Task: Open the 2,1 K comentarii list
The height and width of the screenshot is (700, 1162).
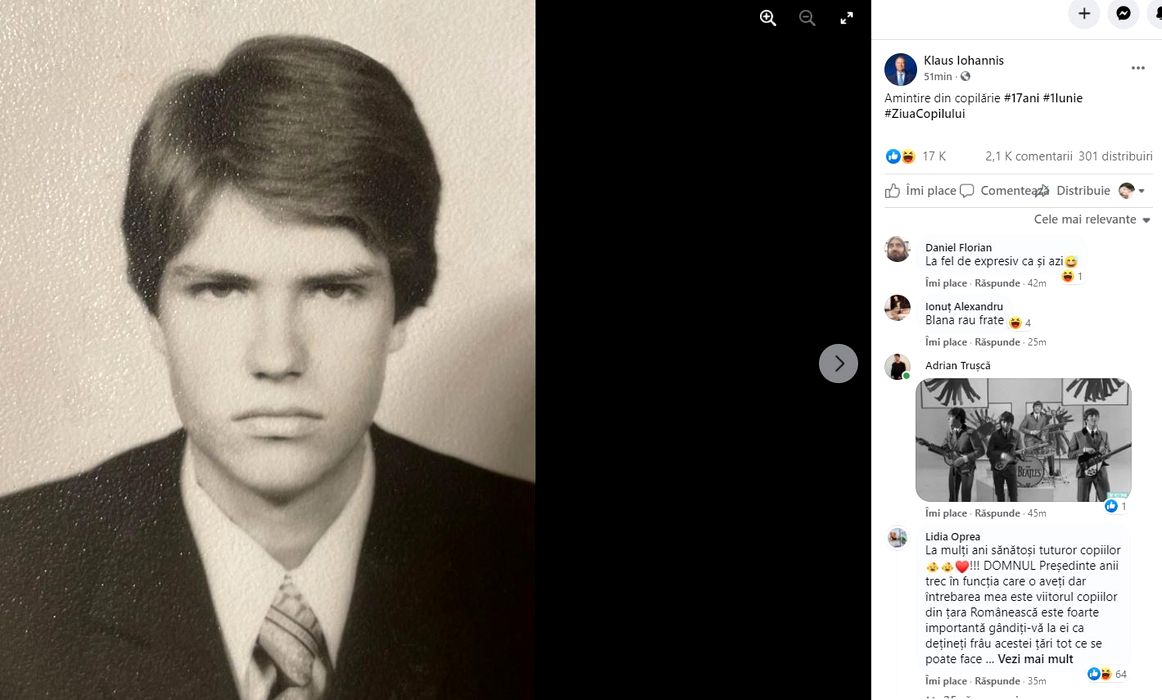Action: pyautogui.click(x=1028, y=157)
